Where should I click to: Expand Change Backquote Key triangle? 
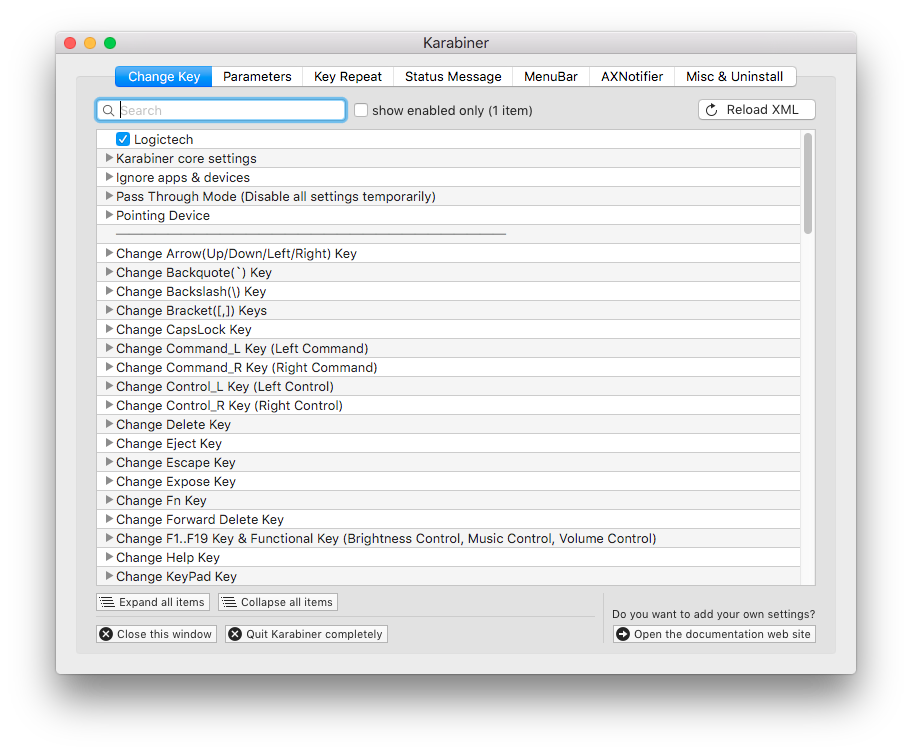(109, 272)
